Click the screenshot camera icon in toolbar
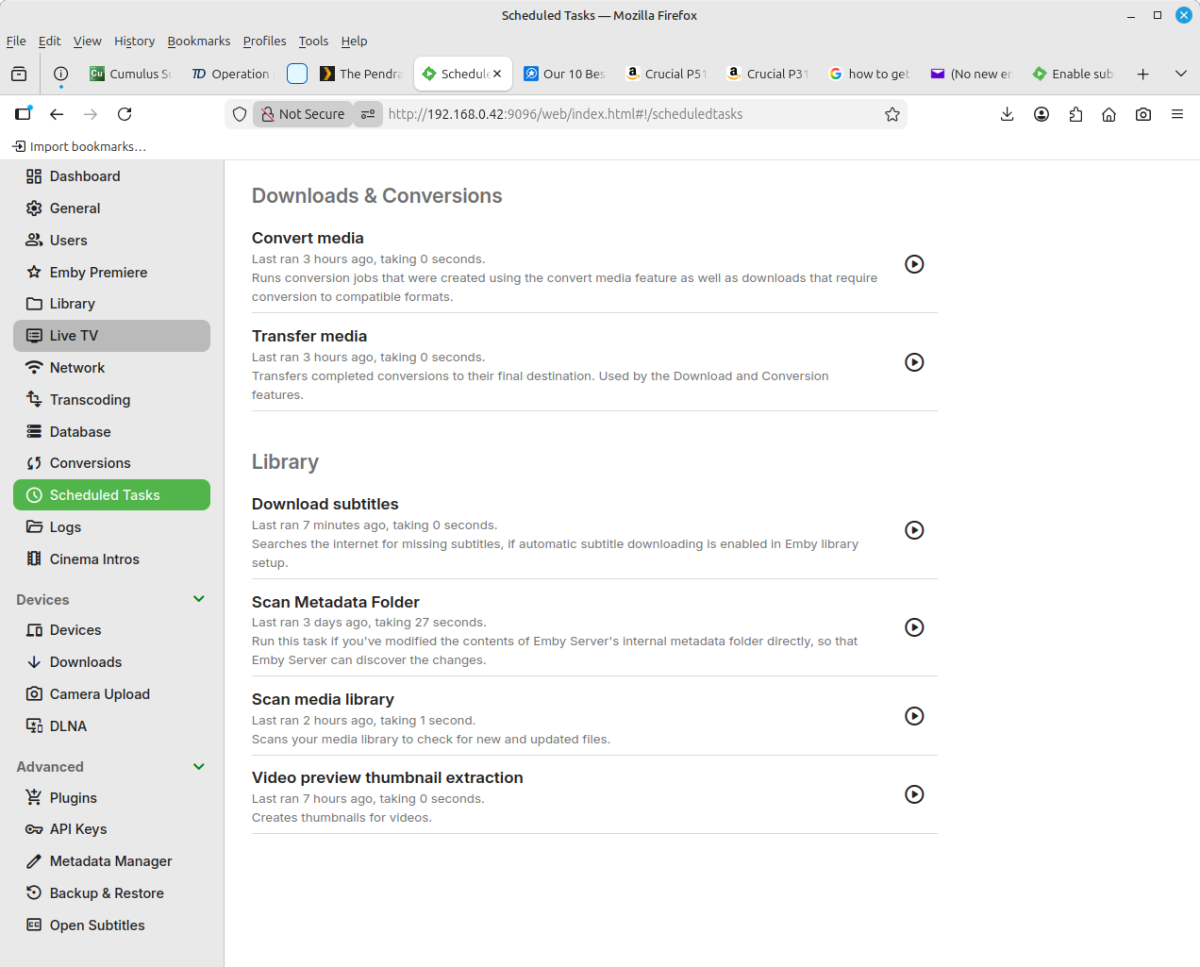Image resolution: width=1200 pixels, height=967 pixels. (1143, 114)
